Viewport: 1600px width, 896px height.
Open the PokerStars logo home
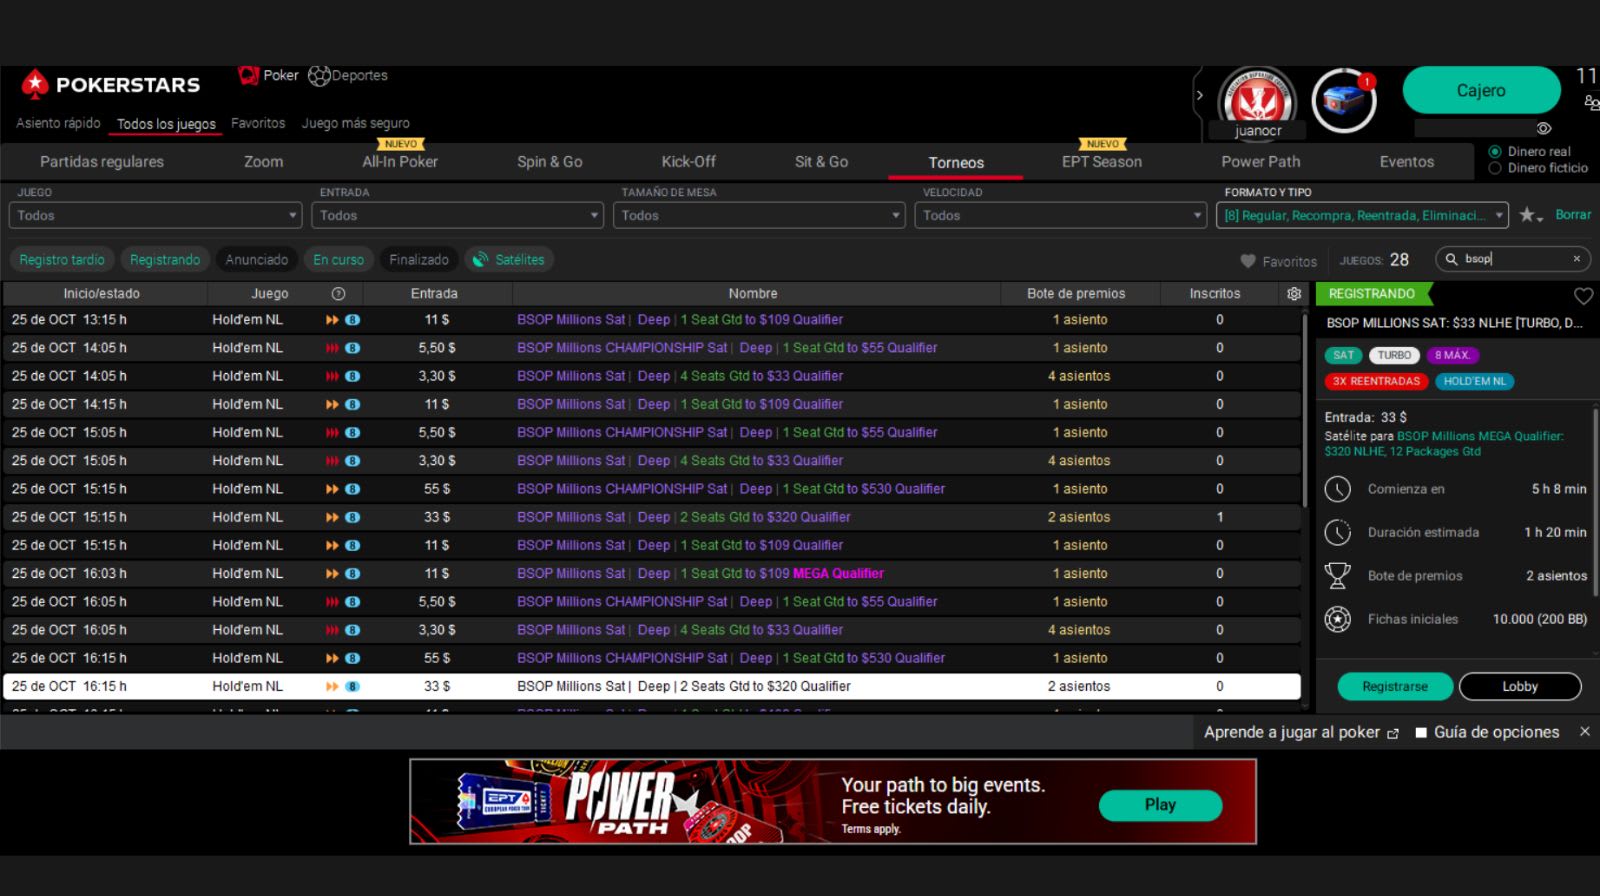(x=110, y=85)
